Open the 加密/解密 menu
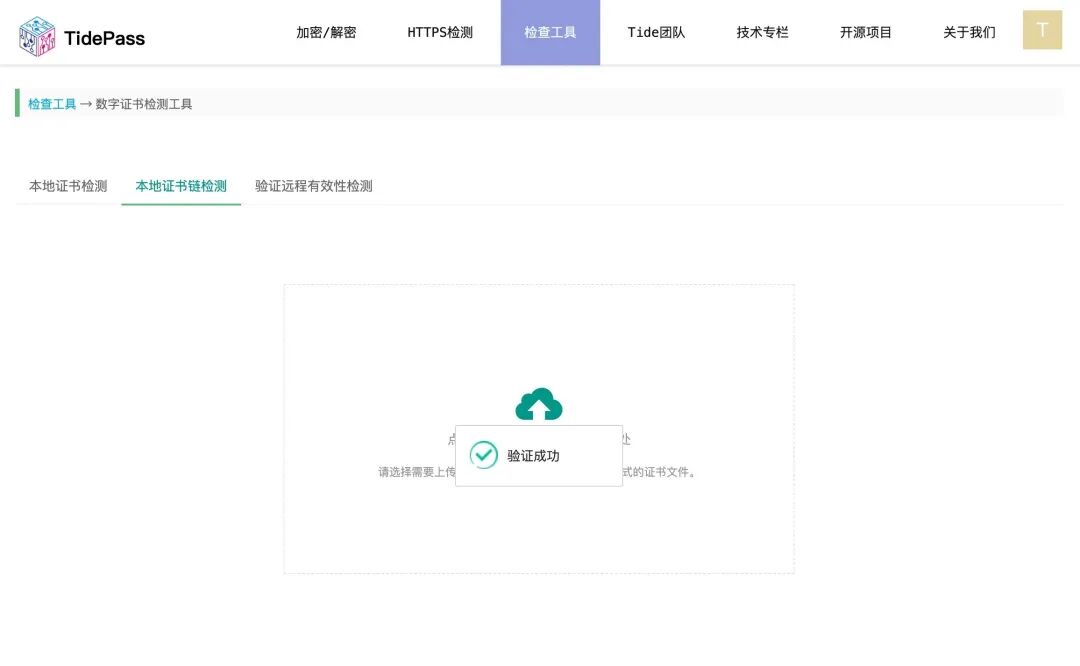 [x=326, y=32]
